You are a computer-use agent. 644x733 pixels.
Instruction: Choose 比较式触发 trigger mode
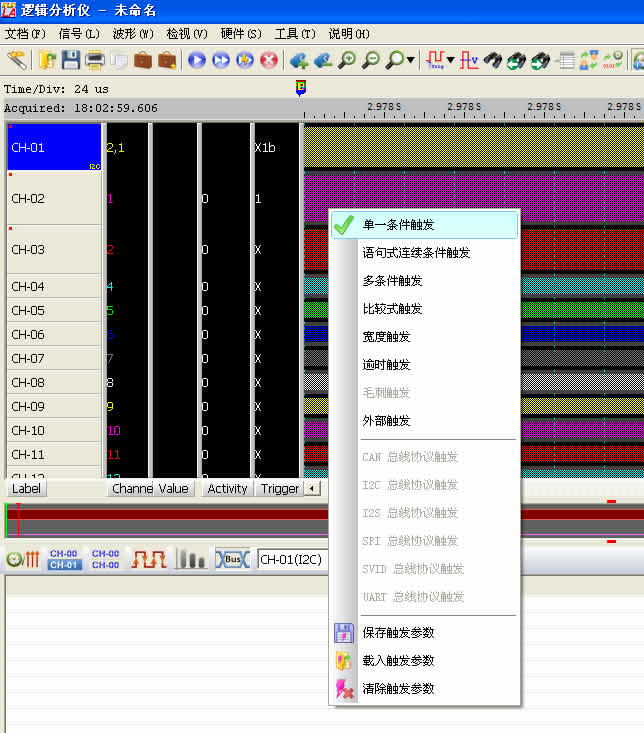coord(425,309)
